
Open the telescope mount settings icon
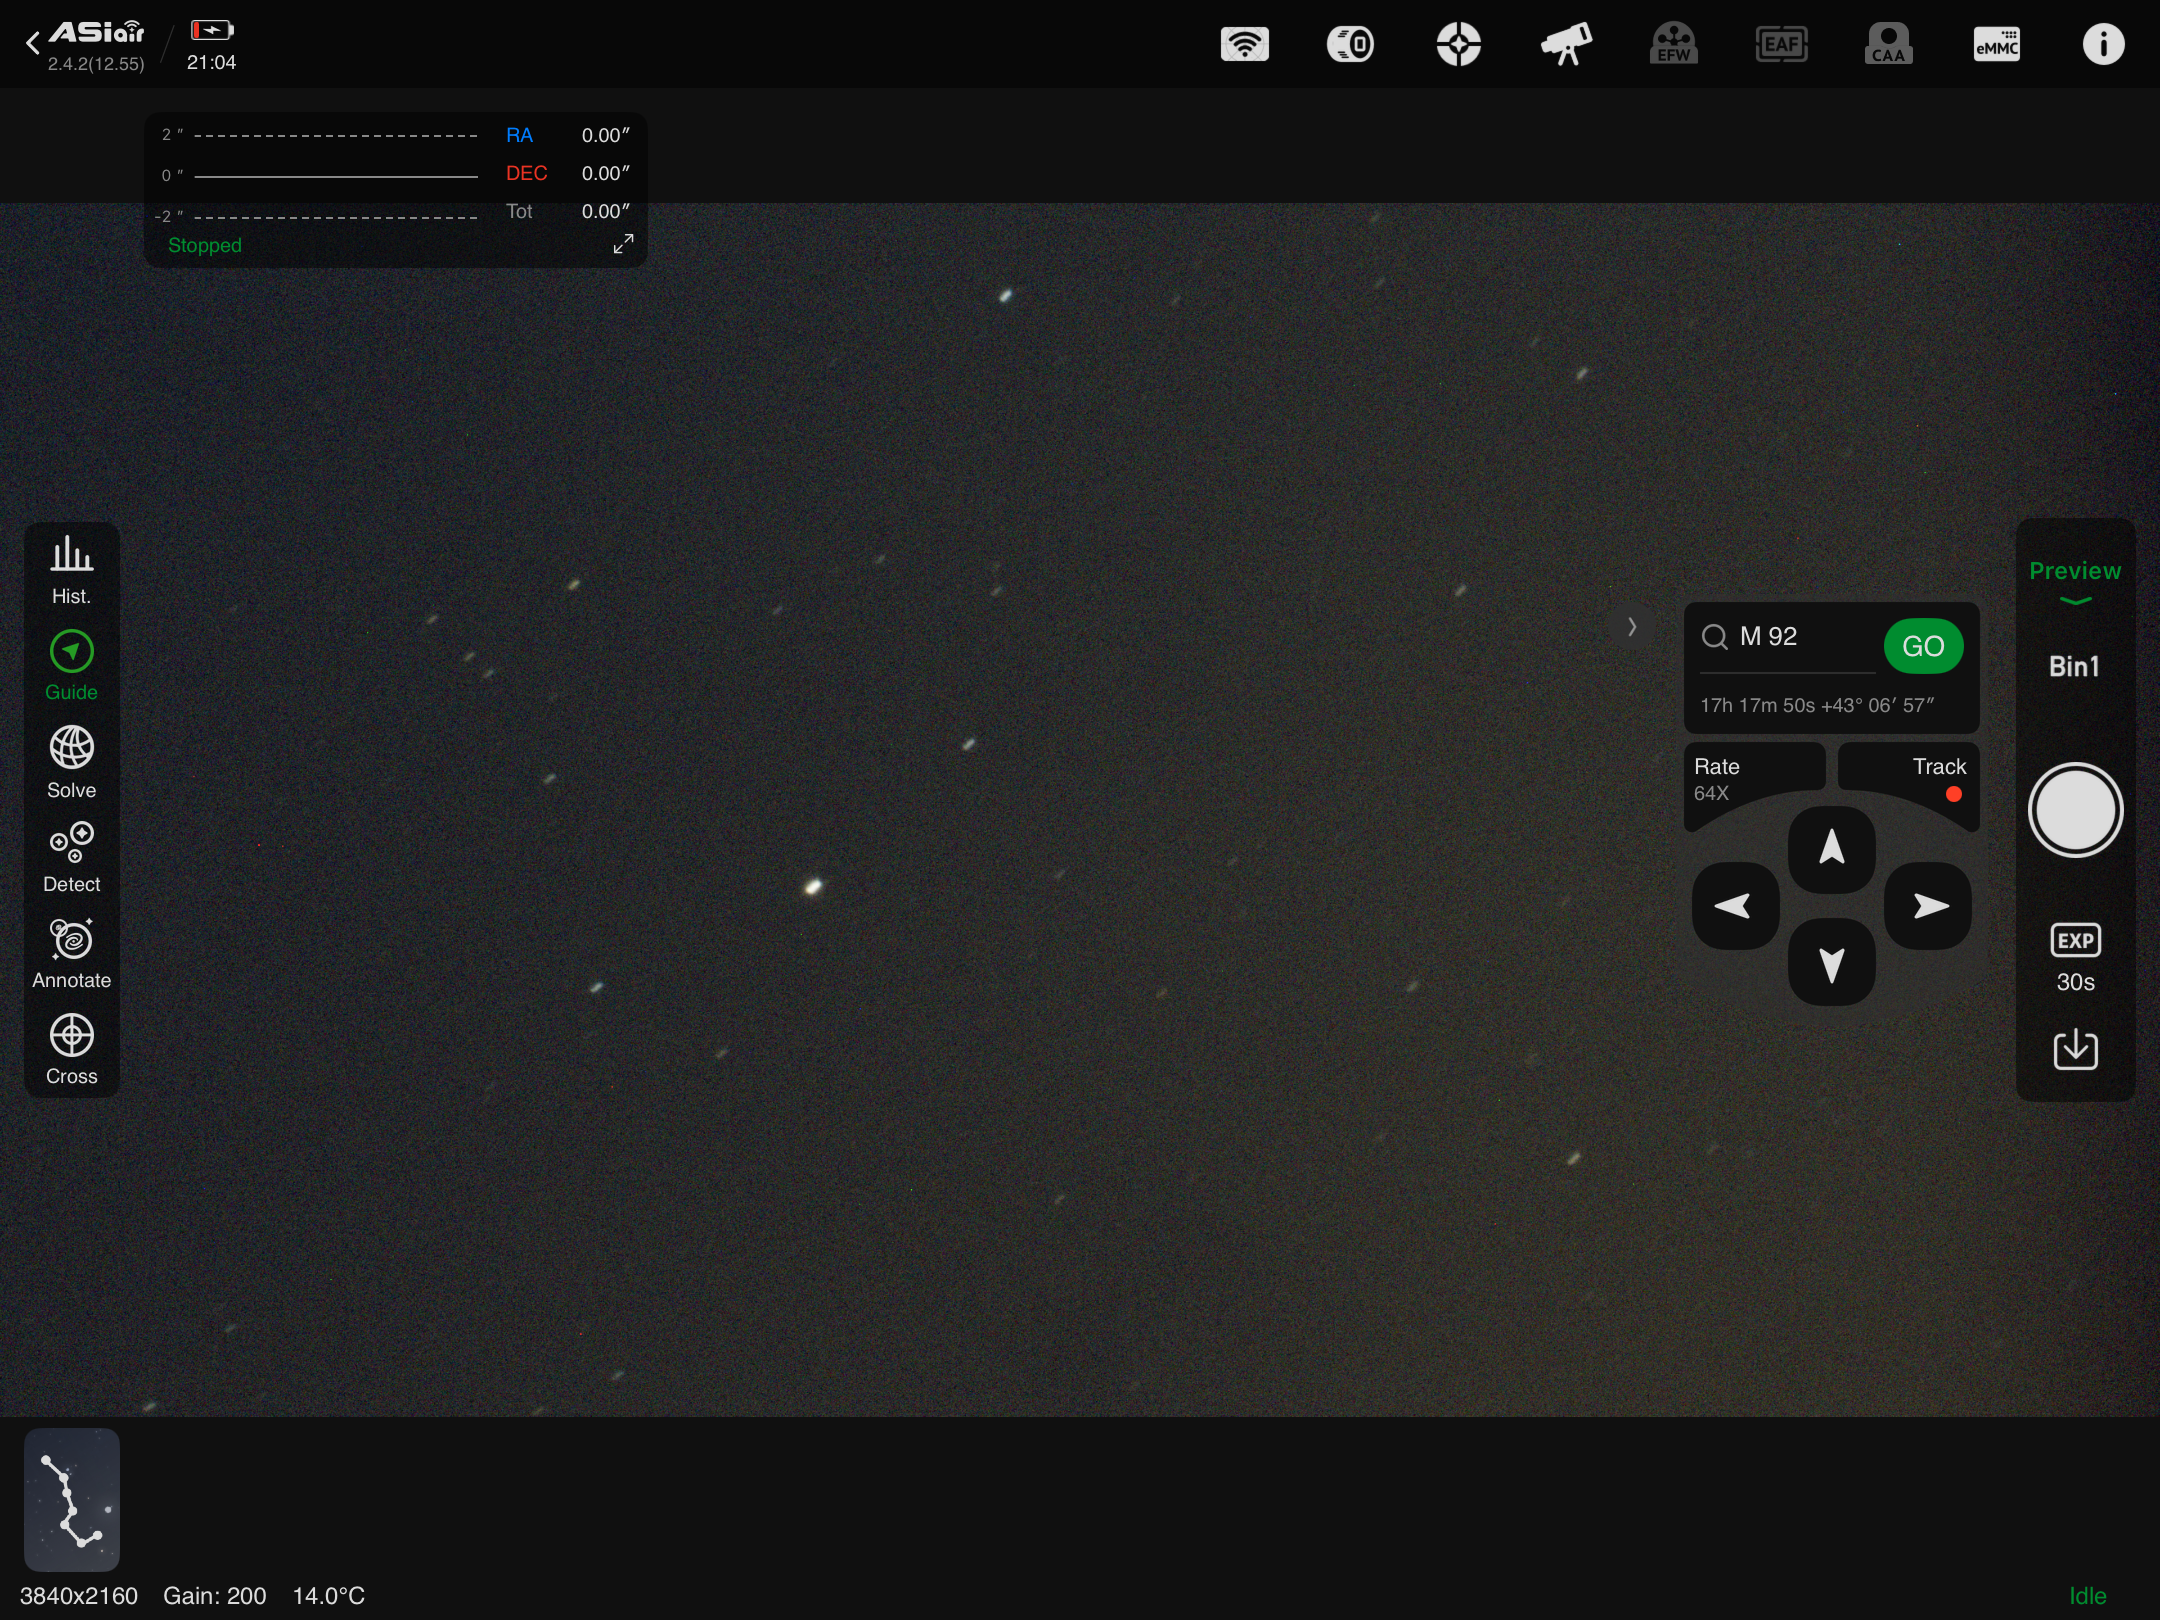click(x=1566, y=44)
